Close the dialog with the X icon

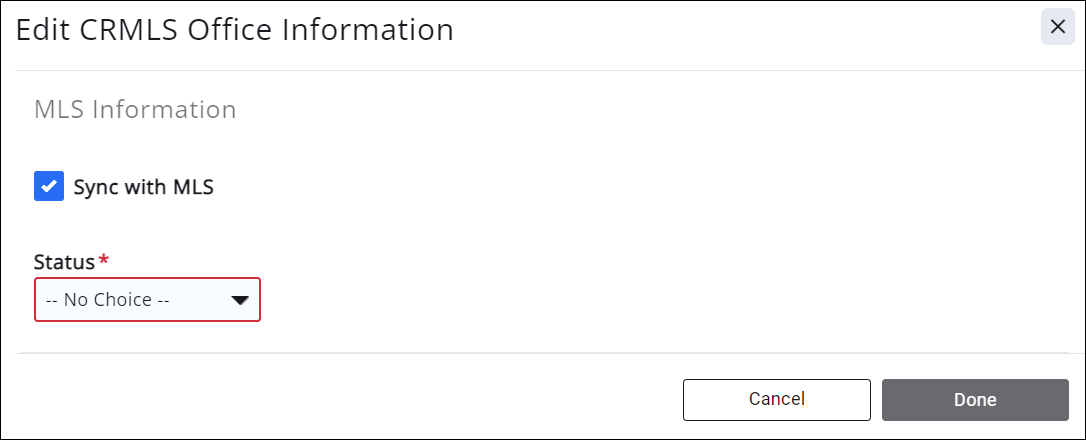[1057, 27]
